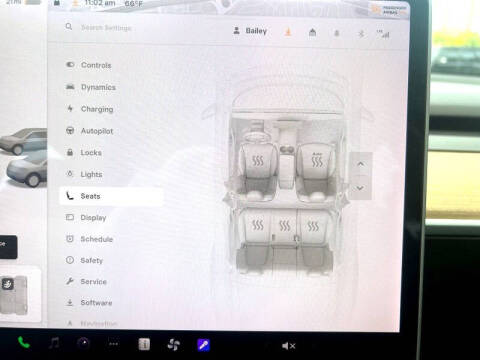Open the Safety settings

tap(111, 260)
